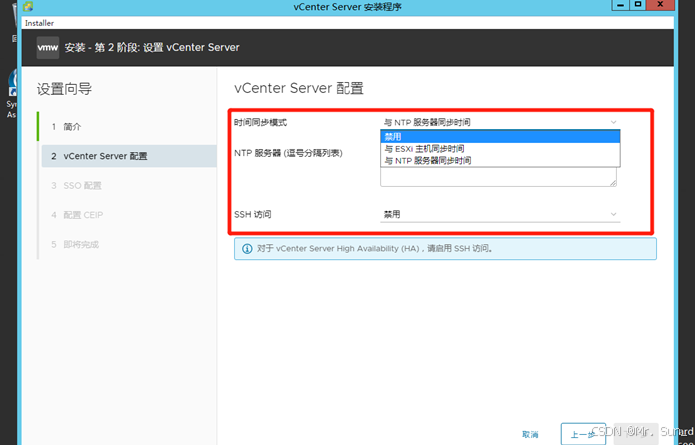Image resolution: width=695 pixels, height=445 pixels.
Task: Collapse the 时间同步模式 dropdown via its arrow
Action: [613, 122]
